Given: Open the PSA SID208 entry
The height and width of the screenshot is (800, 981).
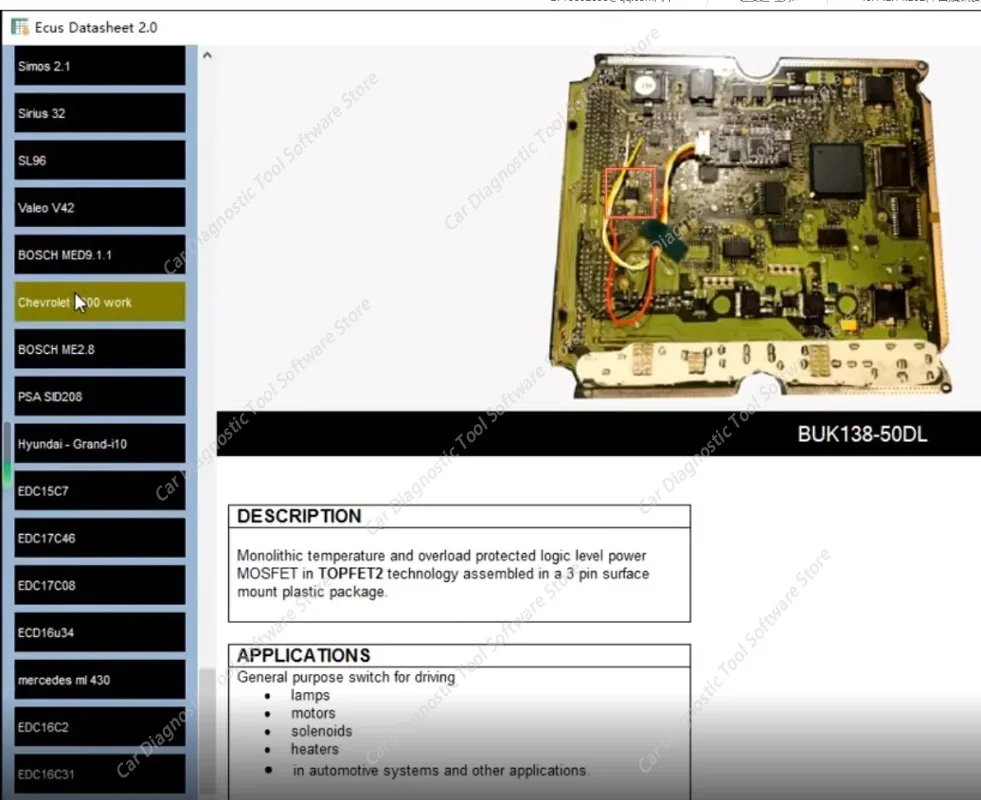Looking at the screenshot, I should pyautogui.click(x=100, y=397).
